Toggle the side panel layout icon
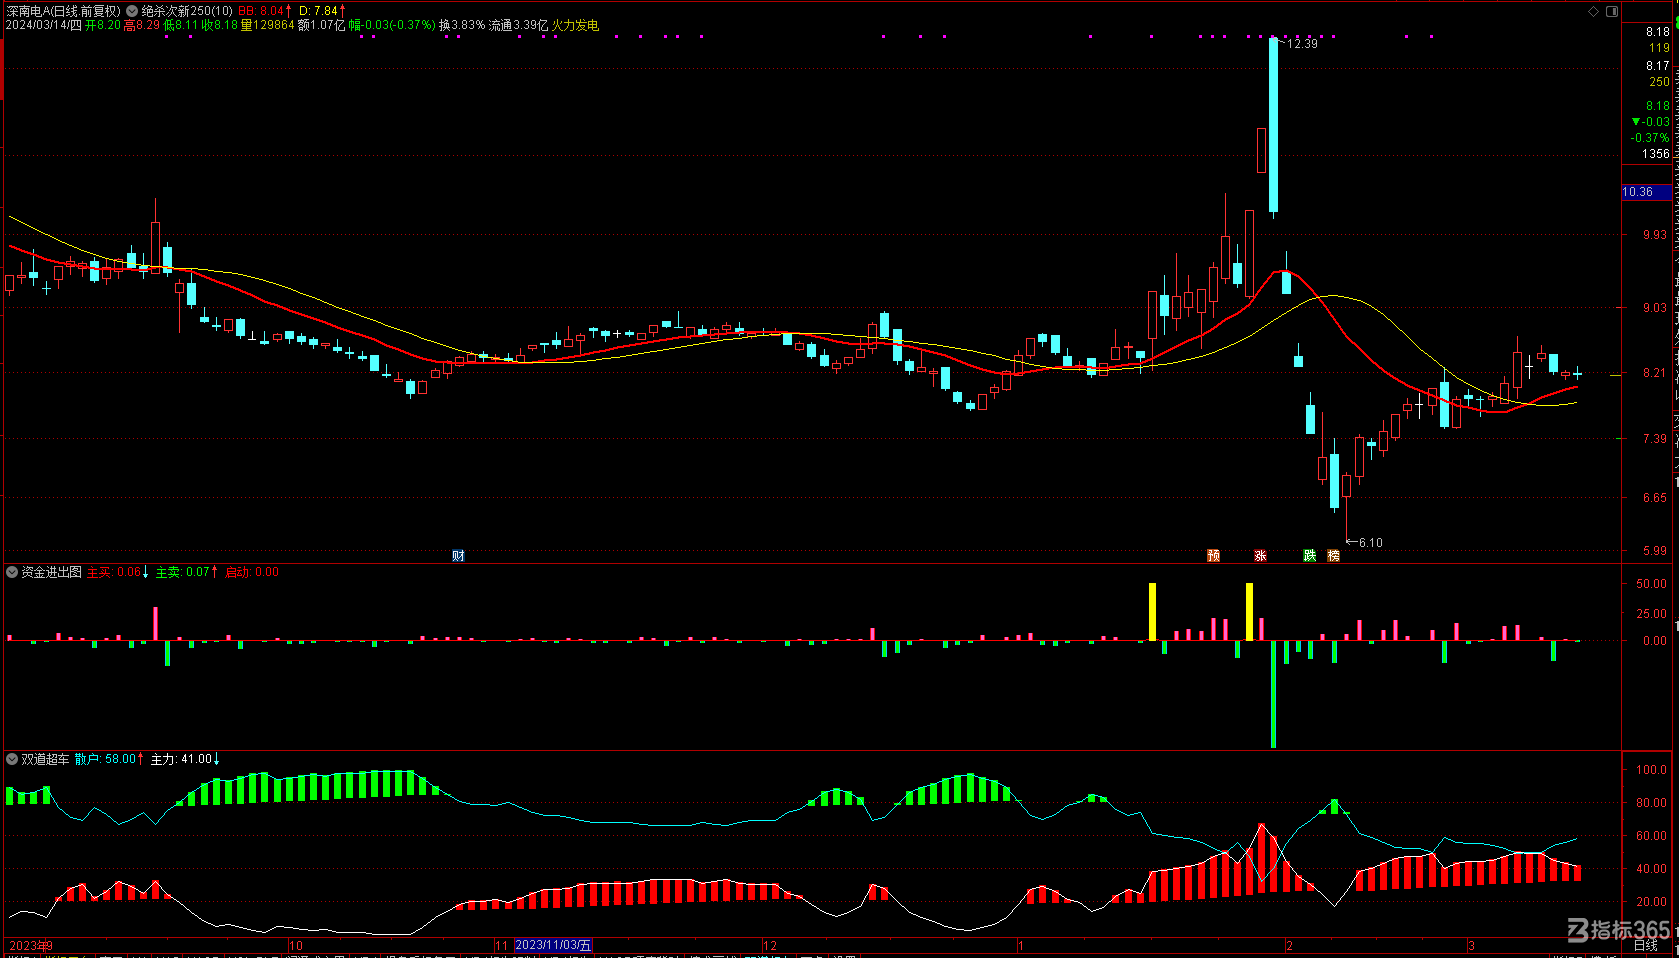 tap(1612, 11)
